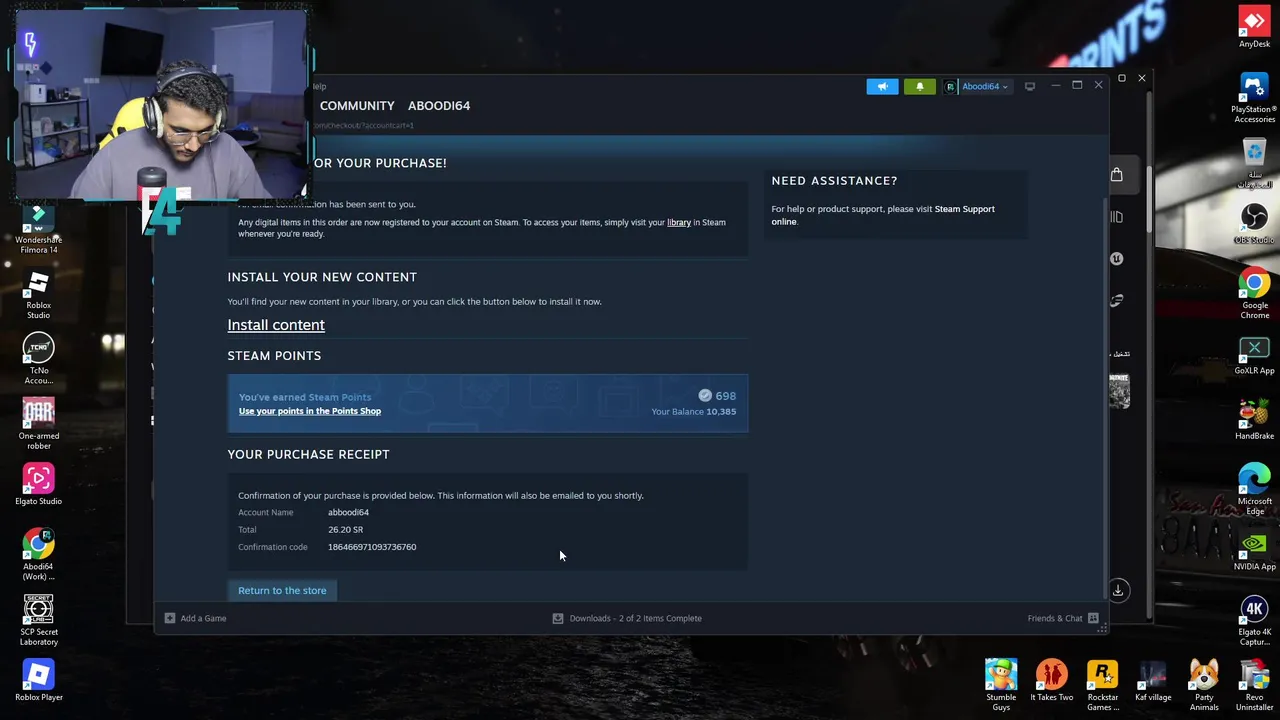Open Abodi64 (Work) Chrome shortcut
1280x720 pixels.
click(38, 555)
